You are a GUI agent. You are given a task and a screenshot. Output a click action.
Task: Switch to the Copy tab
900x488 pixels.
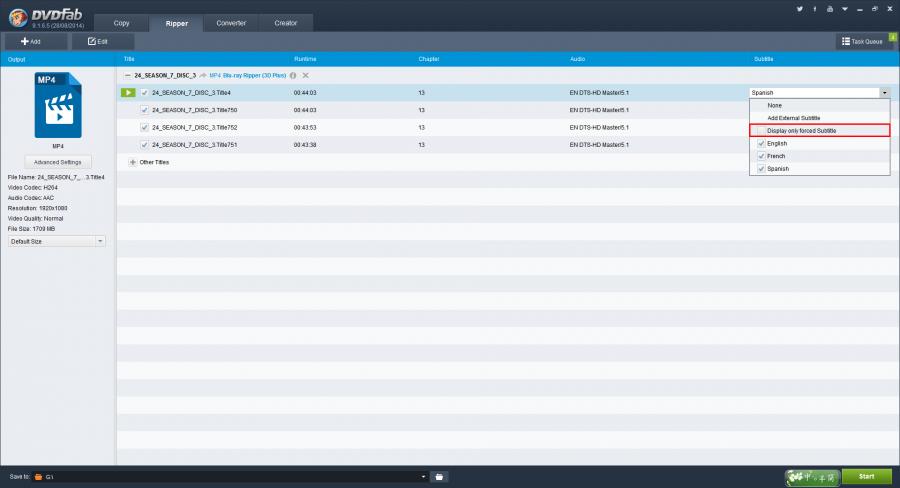[121, 23]
